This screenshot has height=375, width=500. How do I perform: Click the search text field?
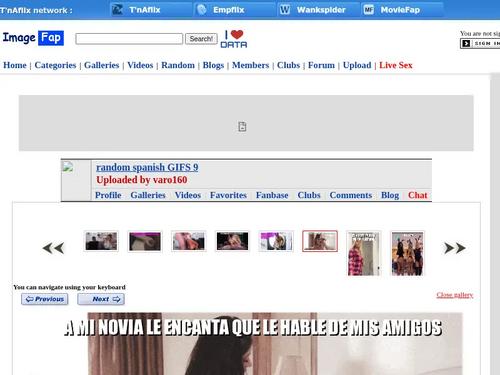click(x=129, y=39)
